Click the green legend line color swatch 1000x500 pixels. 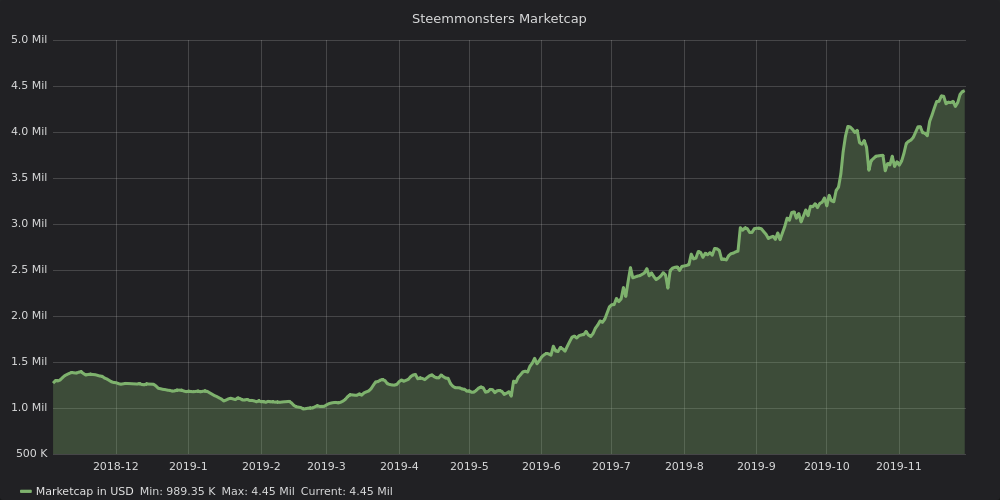coord(26,492)
